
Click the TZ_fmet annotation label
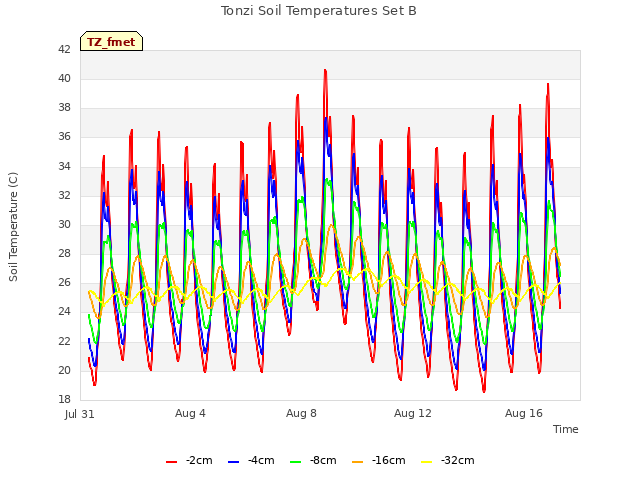coord(111,41)
